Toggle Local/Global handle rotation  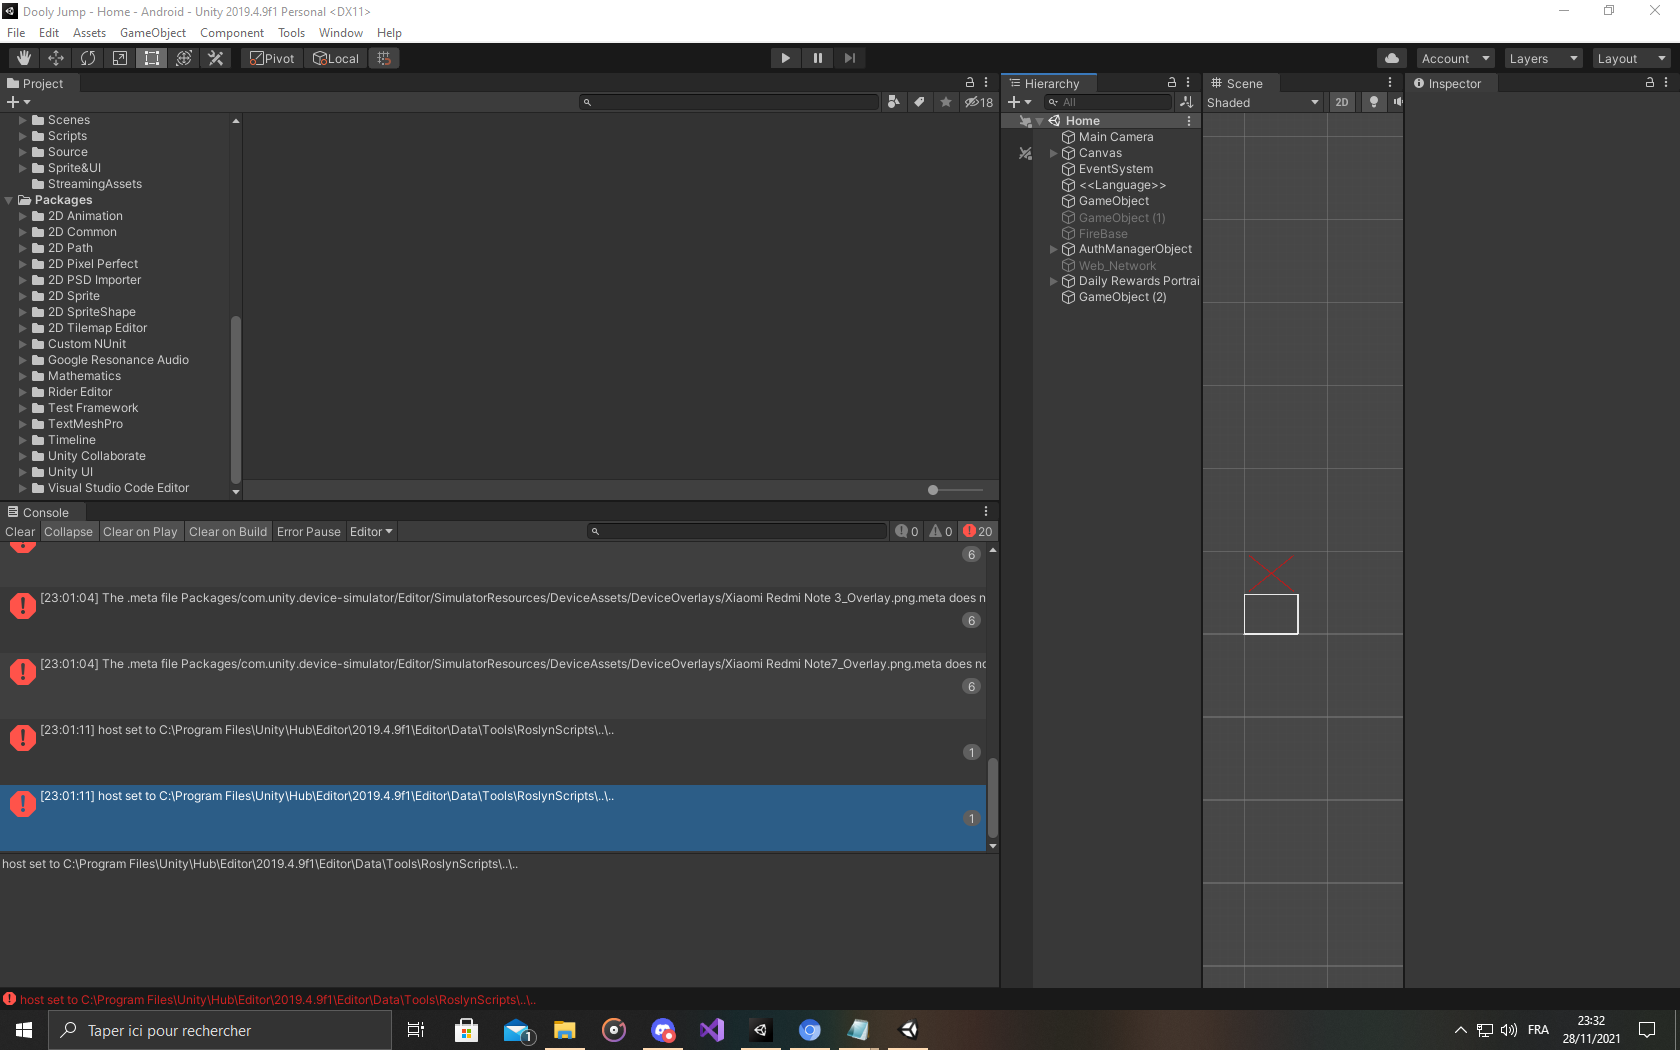click(x=336, y=58)
